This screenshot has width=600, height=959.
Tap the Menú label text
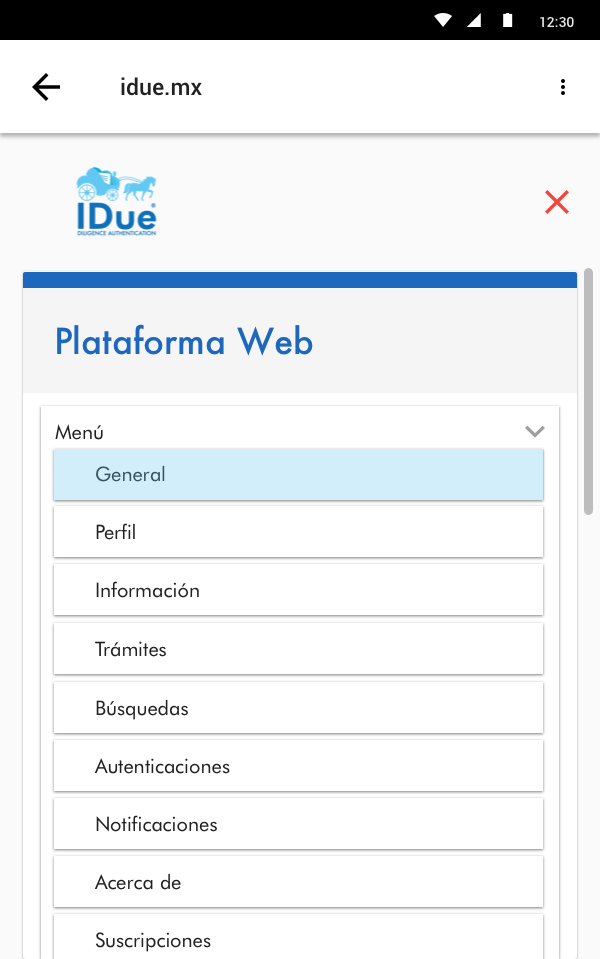click(x=80, y=432)
